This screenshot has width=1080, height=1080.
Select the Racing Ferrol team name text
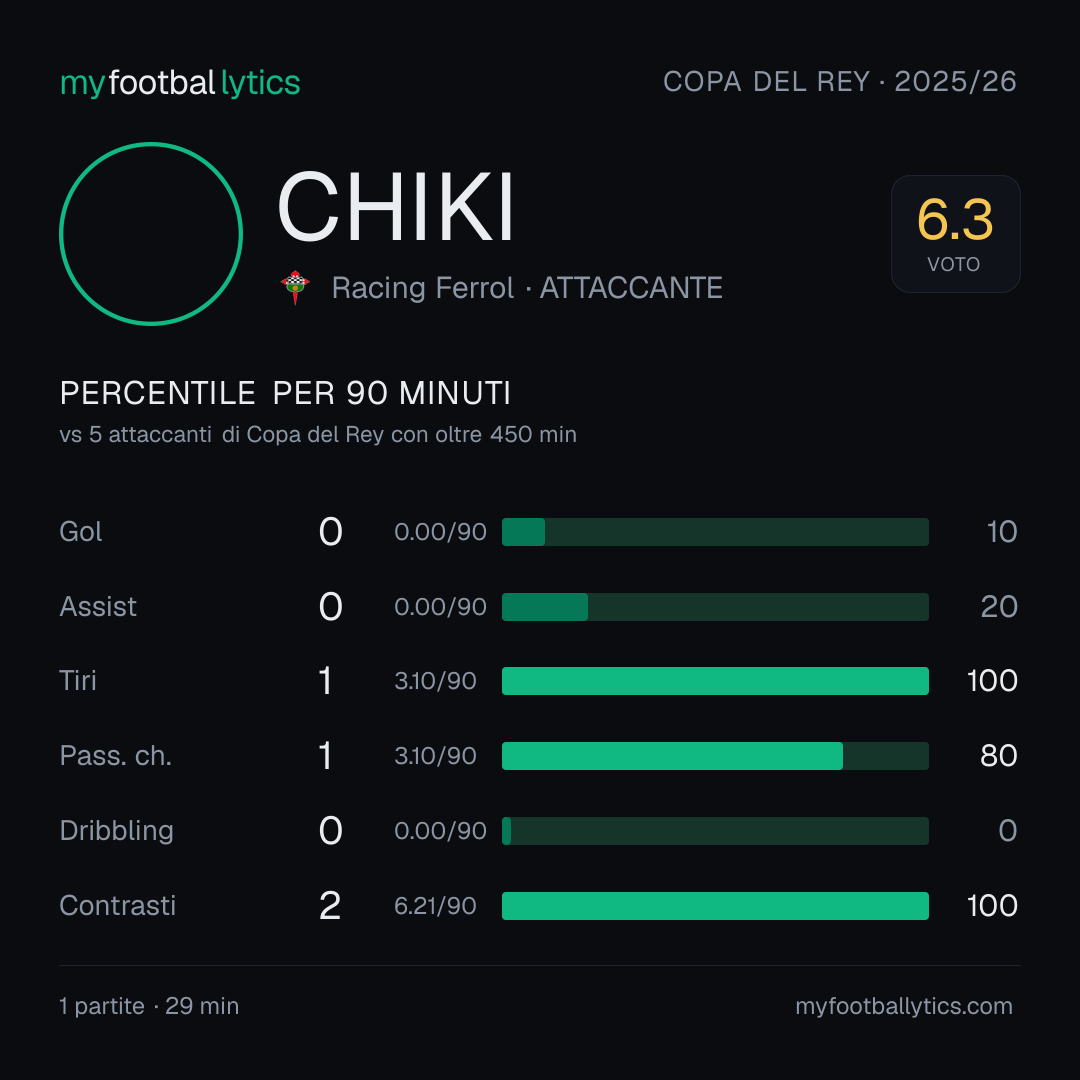pyautogui.click(x=423, y=288)
